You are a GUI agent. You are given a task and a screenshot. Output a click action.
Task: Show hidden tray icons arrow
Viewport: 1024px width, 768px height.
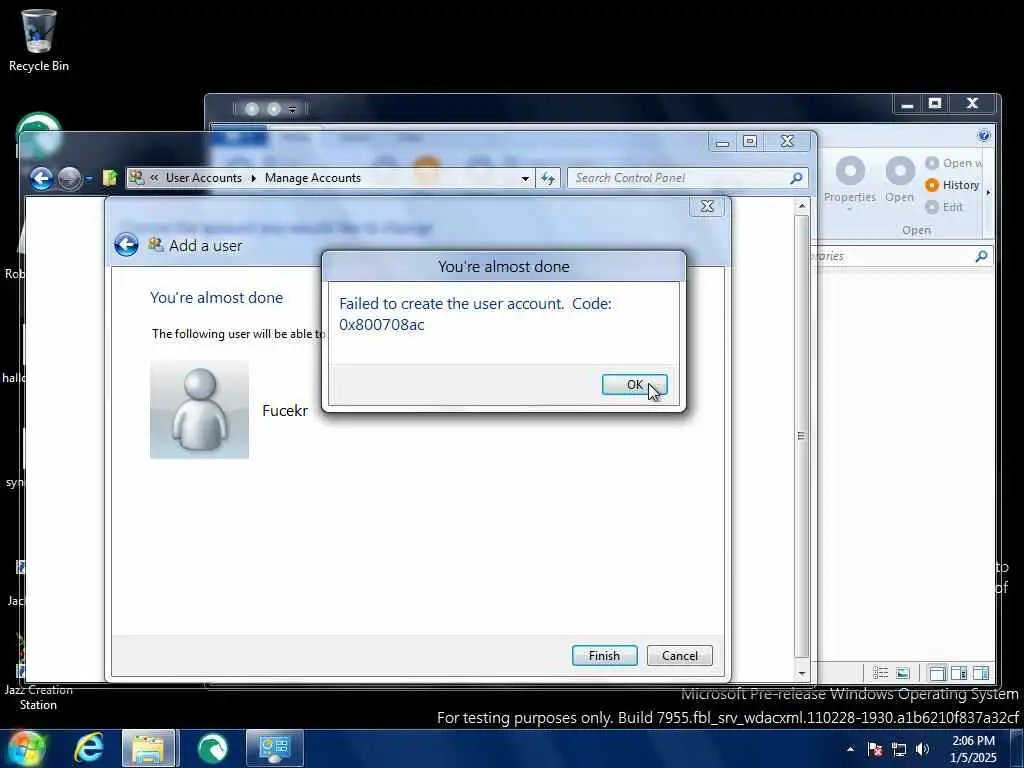[850, 749]
